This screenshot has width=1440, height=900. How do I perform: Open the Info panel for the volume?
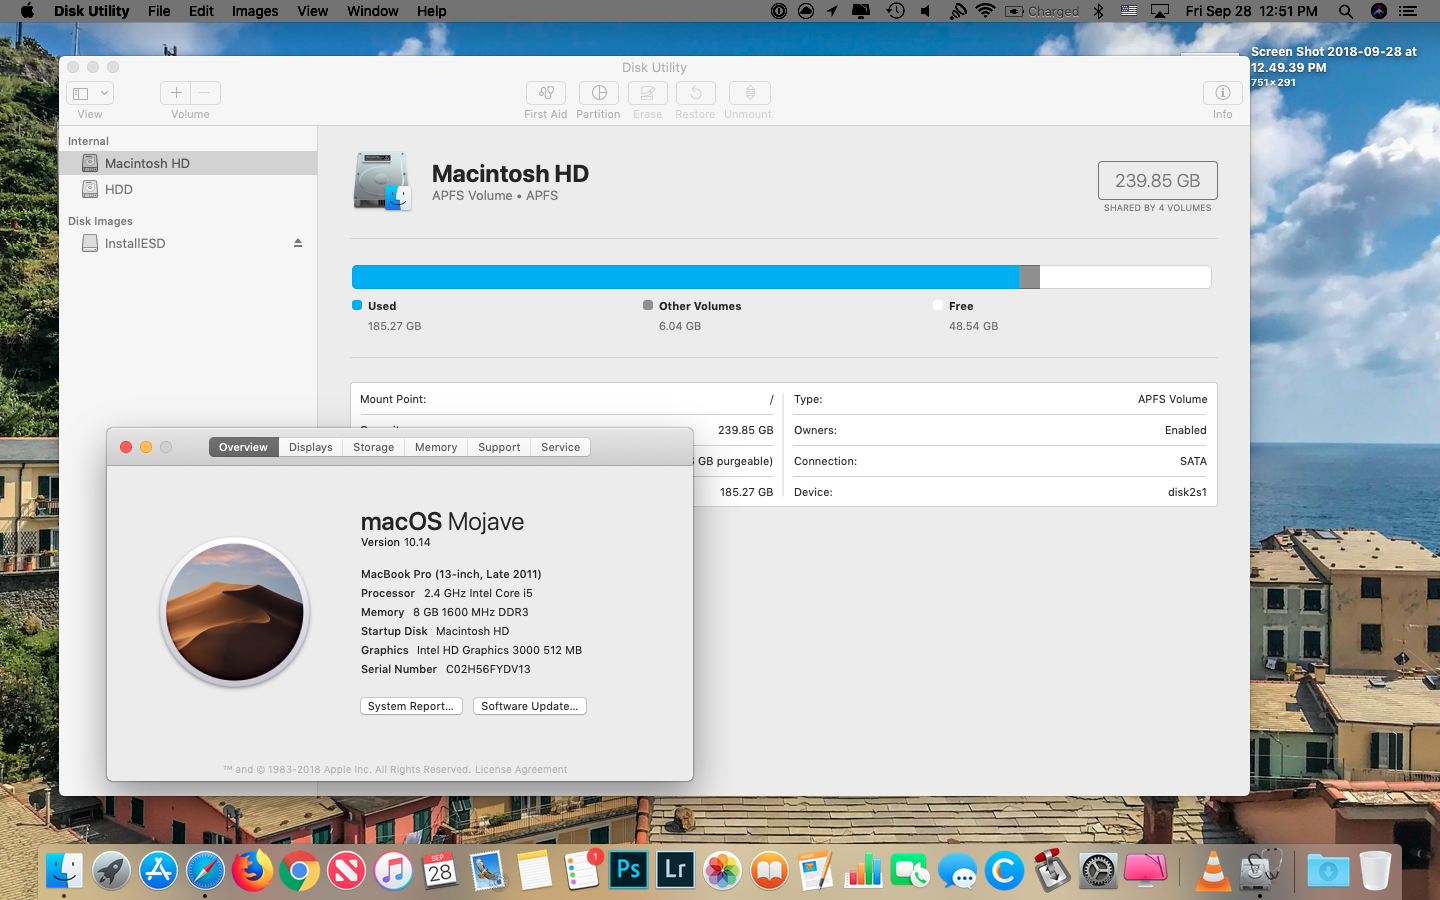[x=1222, y=93]
